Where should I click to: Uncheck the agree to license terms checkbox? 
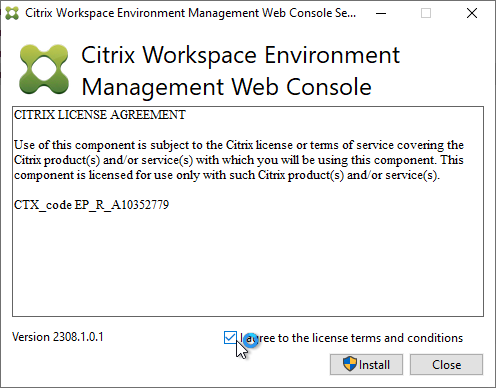pos(230,338)
